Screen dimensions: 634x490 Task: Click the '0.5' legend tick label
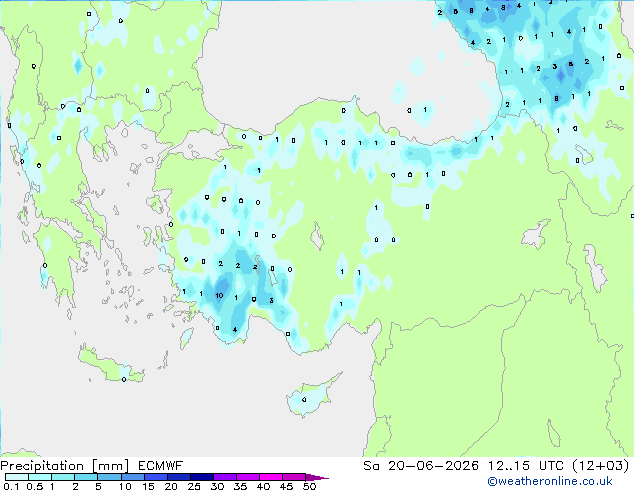coord(35,486)
